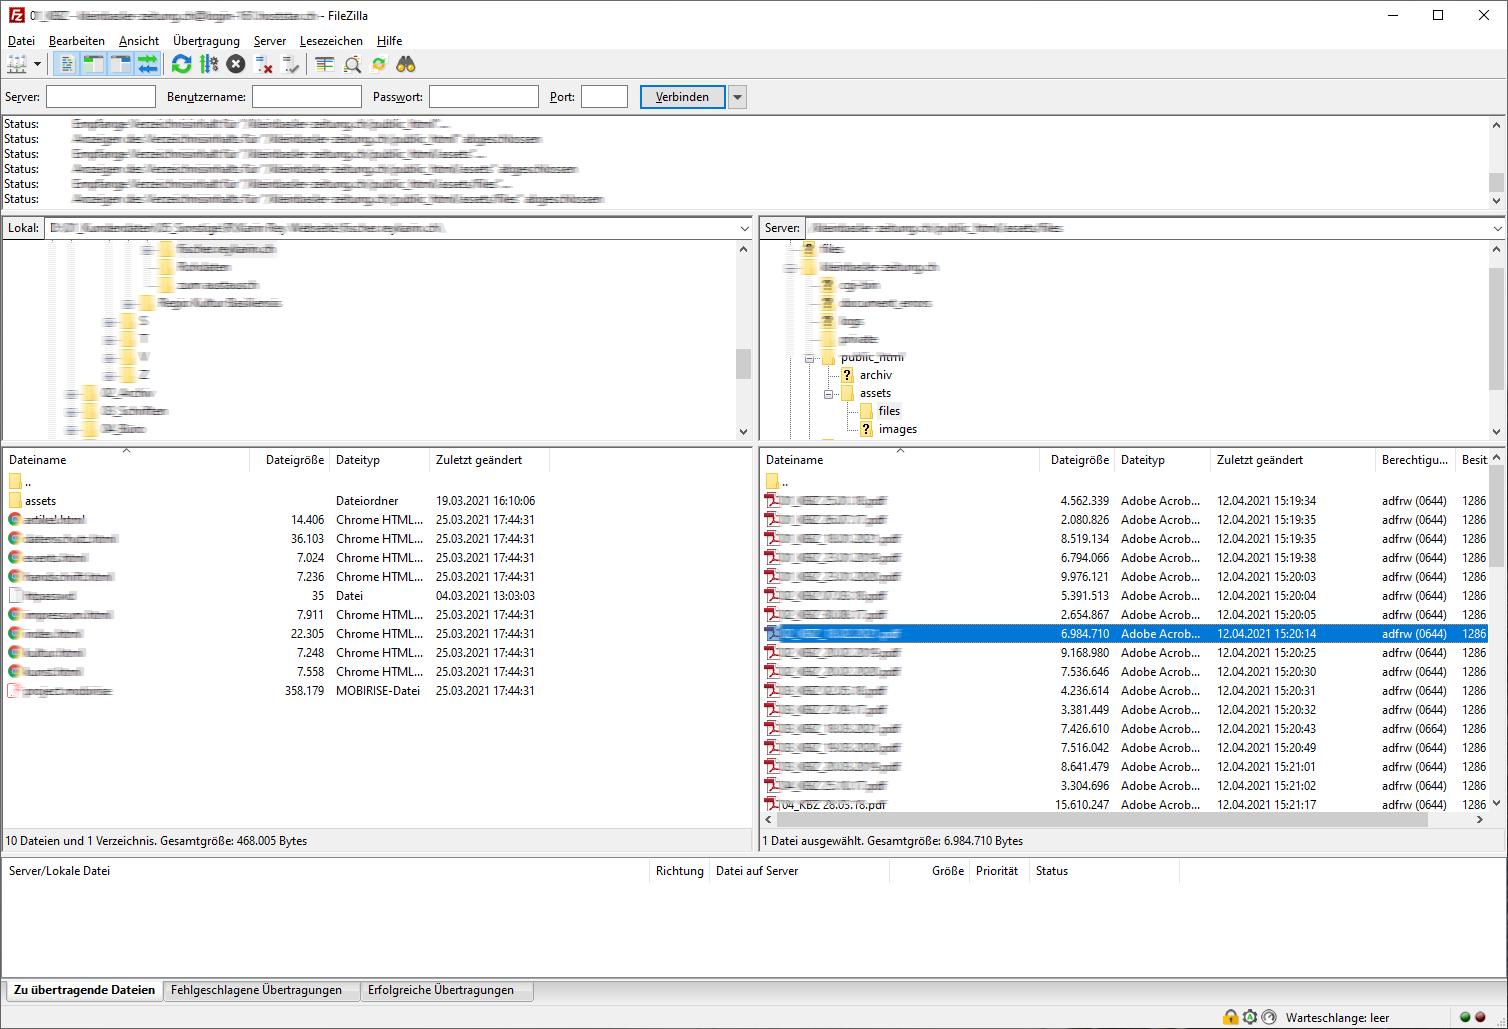Open the Übertragung menu
The width and height of the screenshot is (1508, 1029).
[206, 41]
